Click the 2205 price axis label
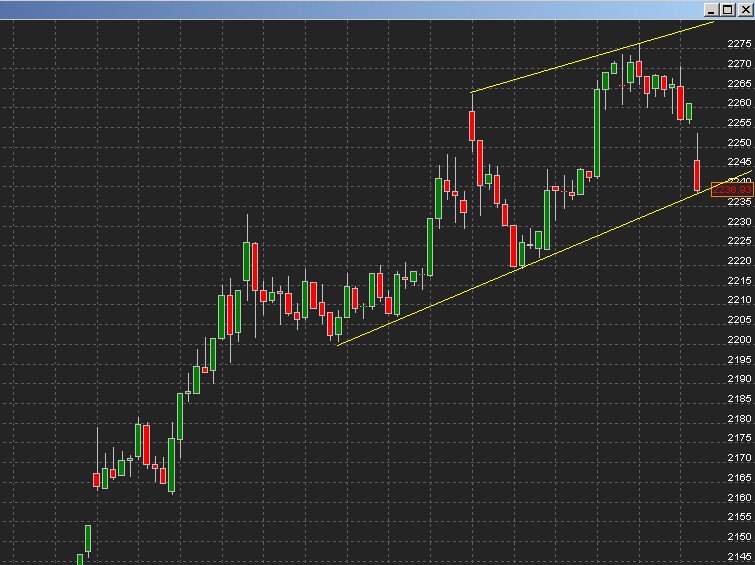755x565 pixels. click(739, 320)
